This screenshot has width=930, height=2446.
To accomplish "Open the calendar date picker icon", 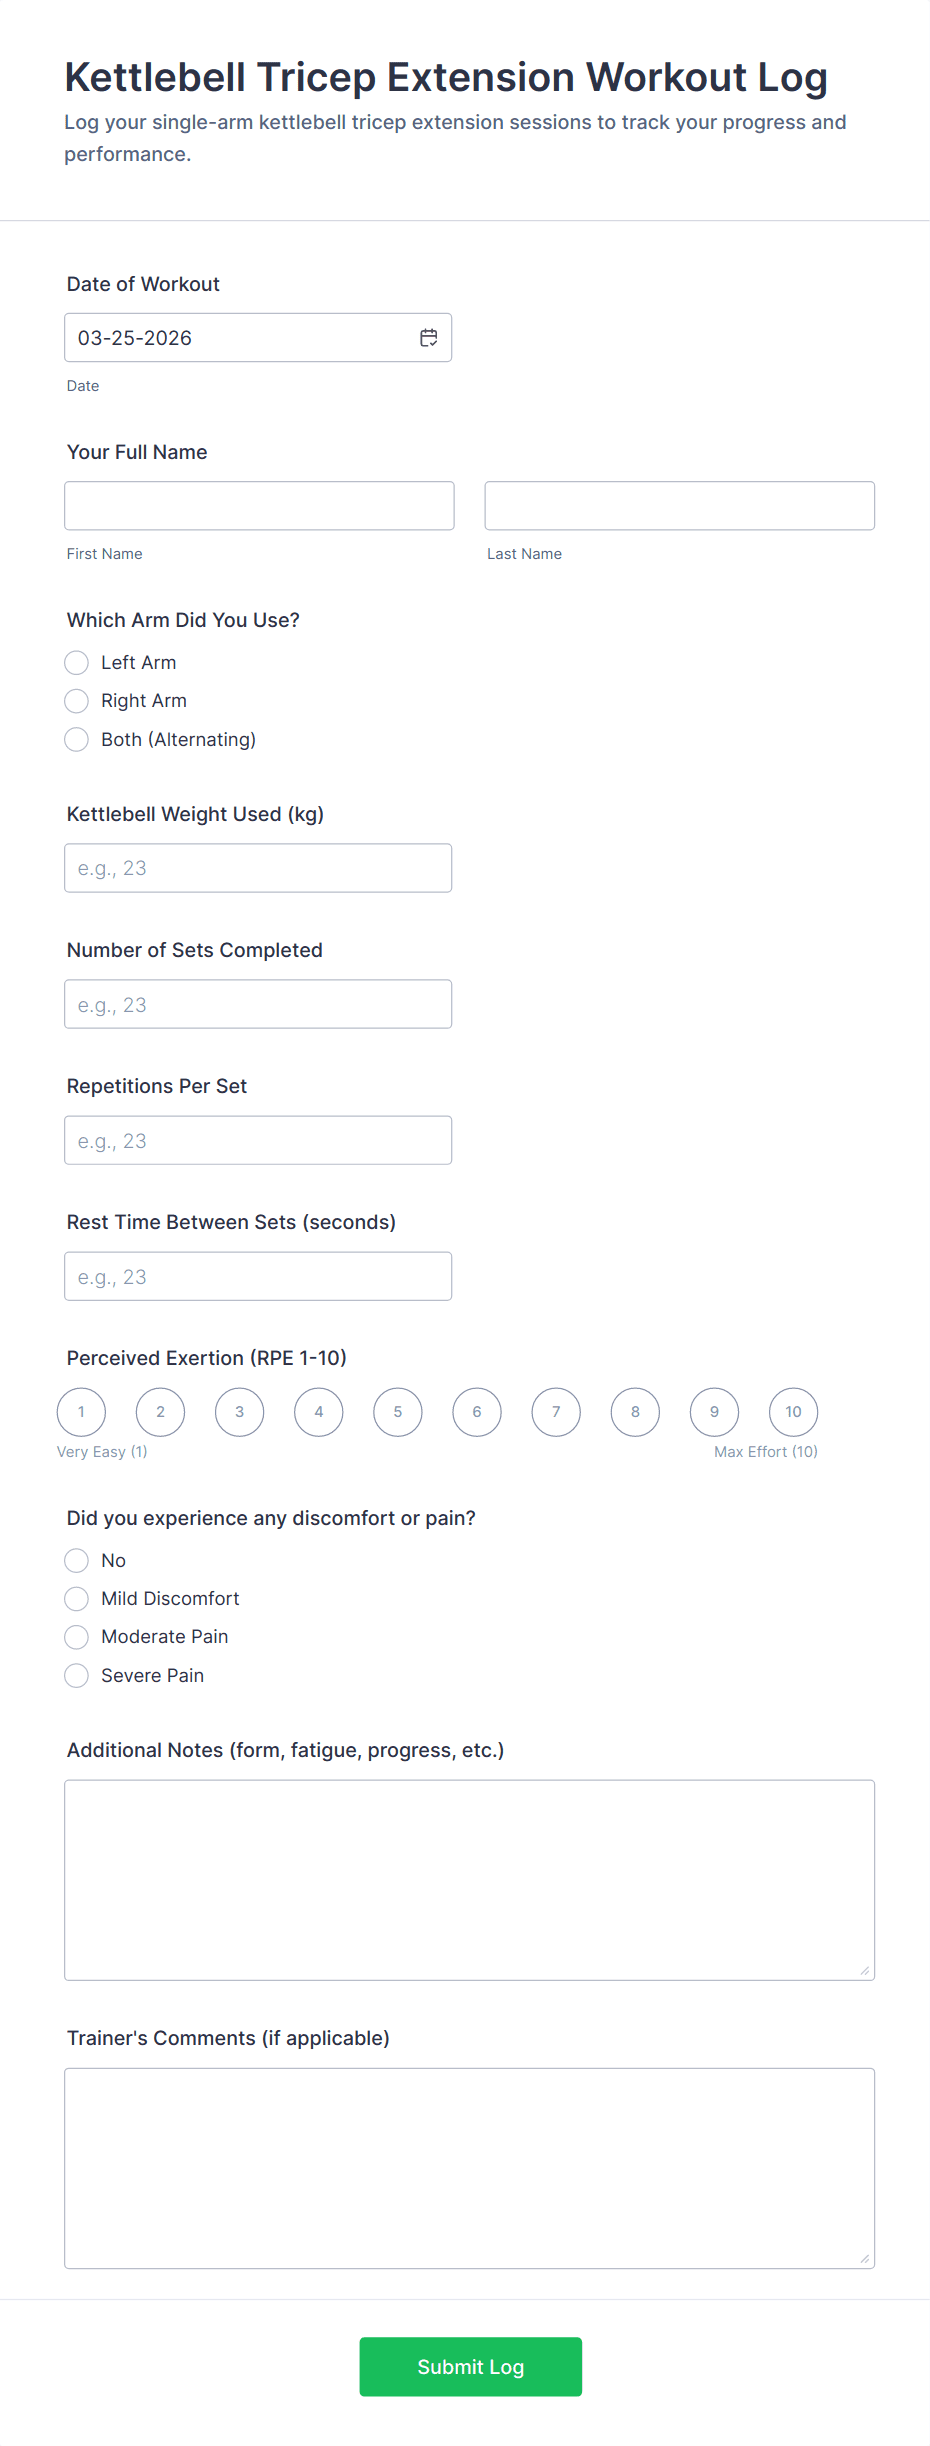I will tap(428, 338).
